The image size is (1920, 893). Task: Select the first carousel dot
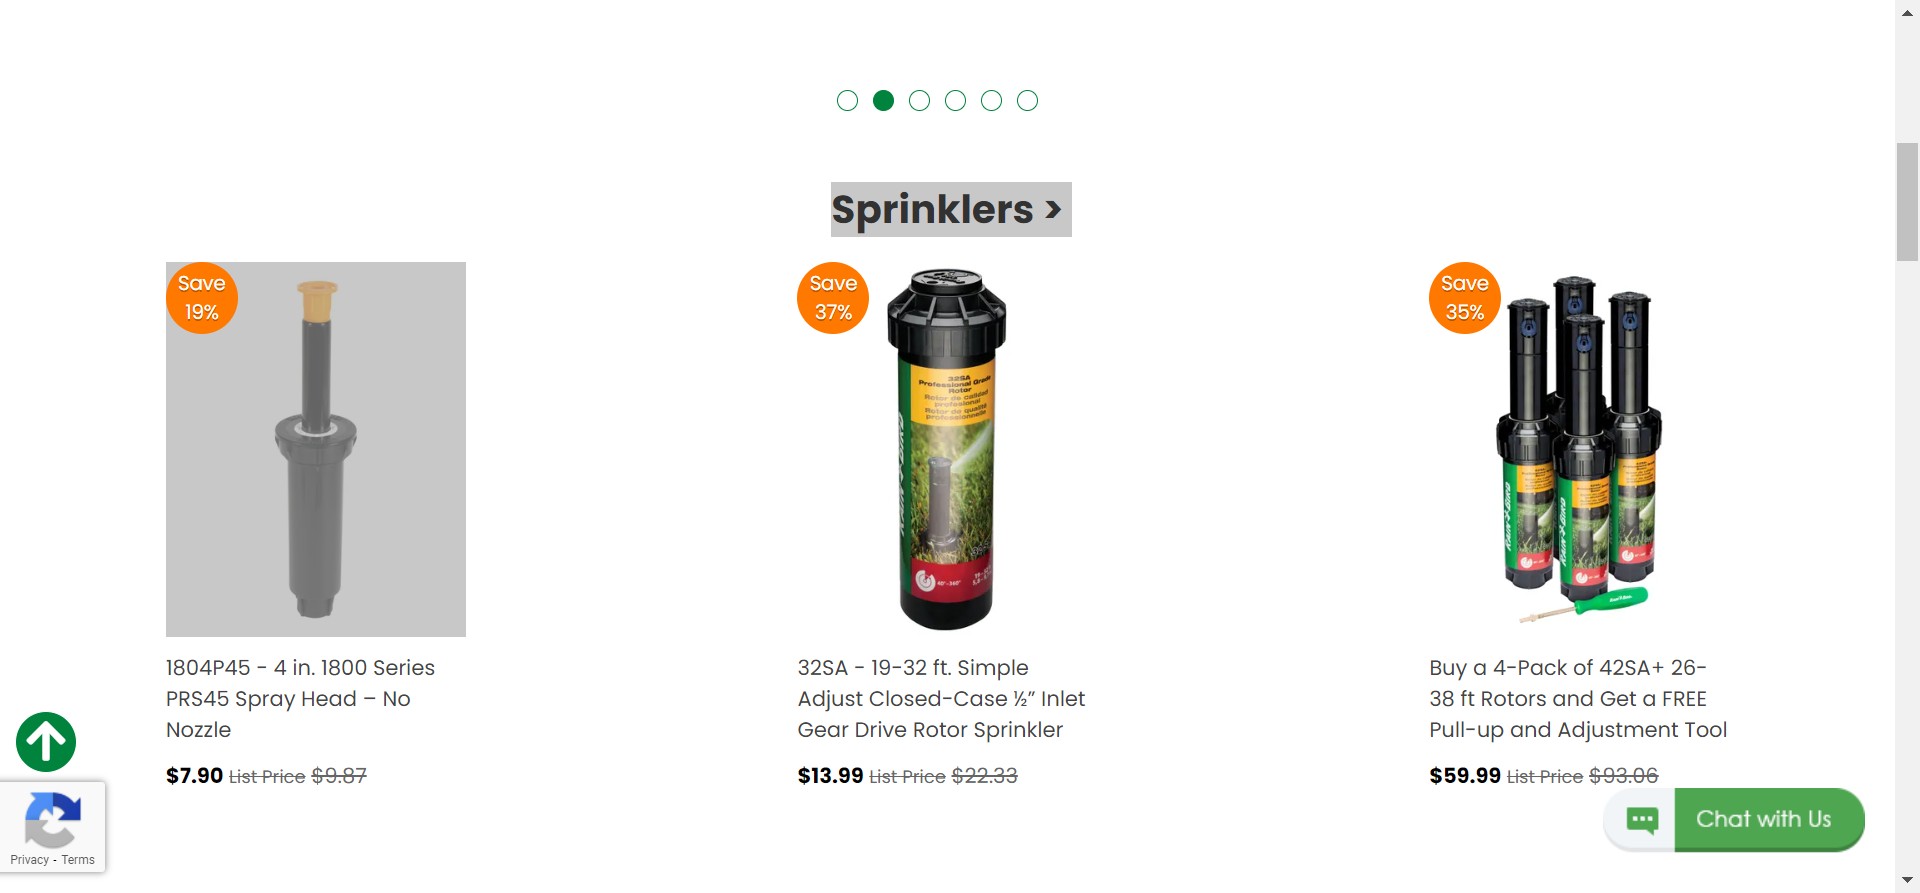pyautogui.click(x=847, y=100)
